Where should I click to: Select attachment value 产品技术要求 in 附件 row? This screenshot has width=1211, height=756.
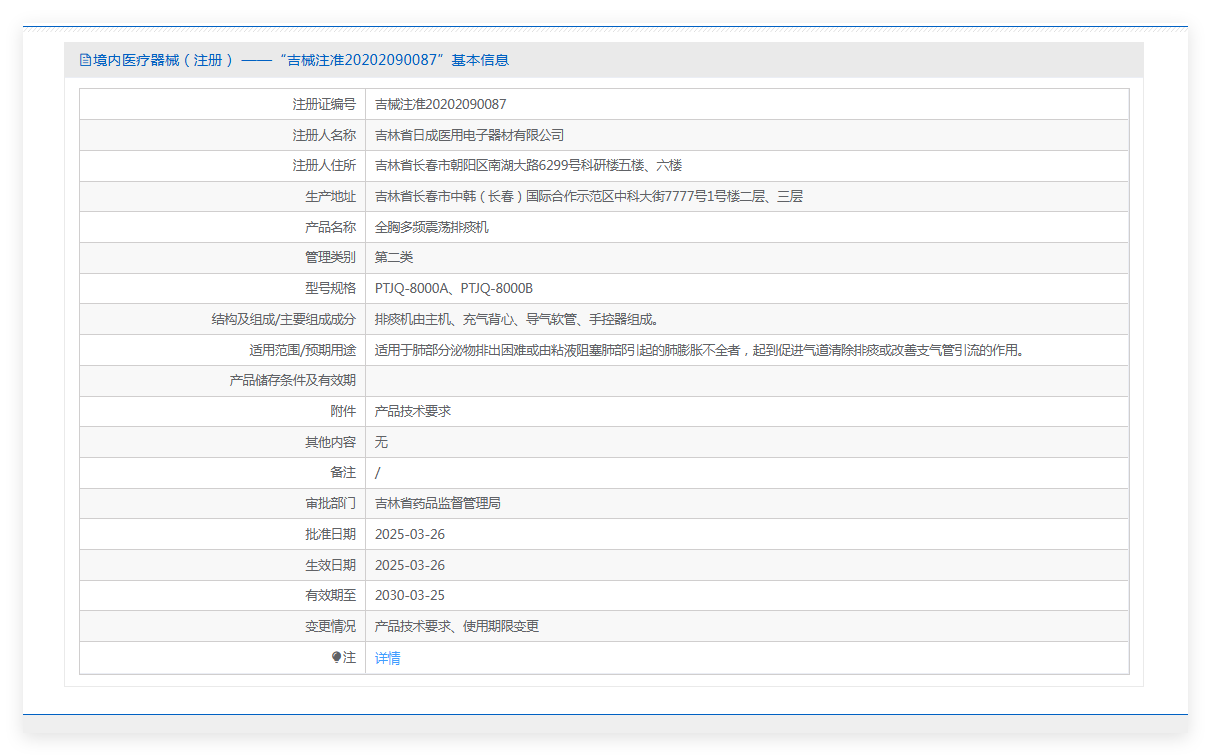click(x=413, y=411)
